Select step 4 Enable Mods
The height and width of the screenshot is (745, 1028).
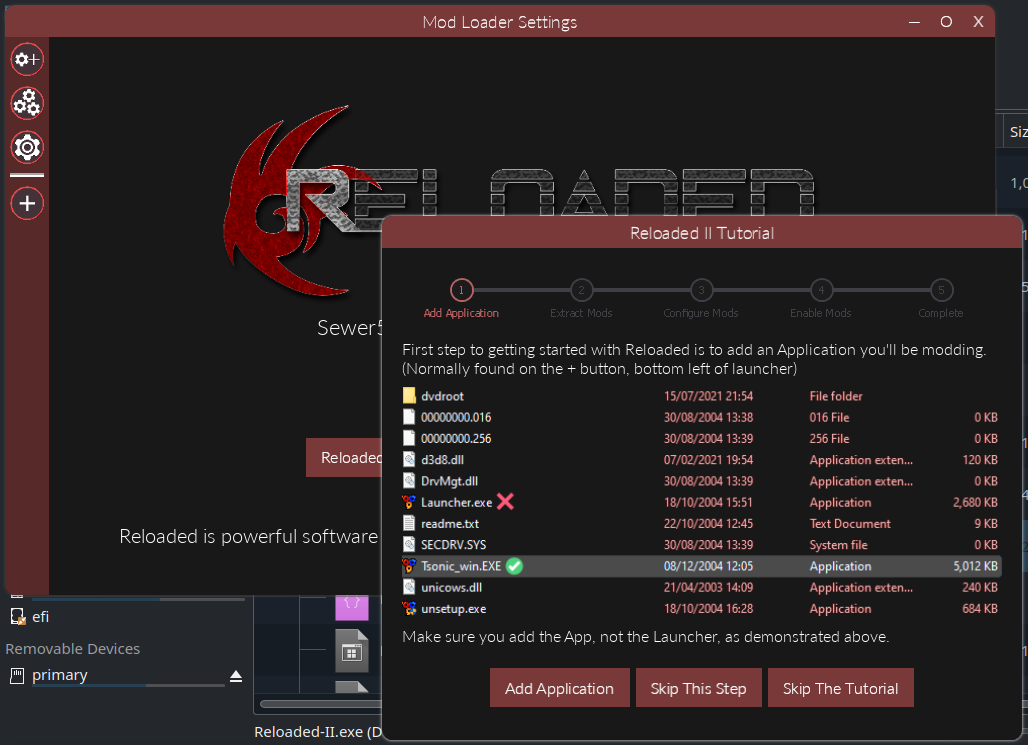(821, 299)
